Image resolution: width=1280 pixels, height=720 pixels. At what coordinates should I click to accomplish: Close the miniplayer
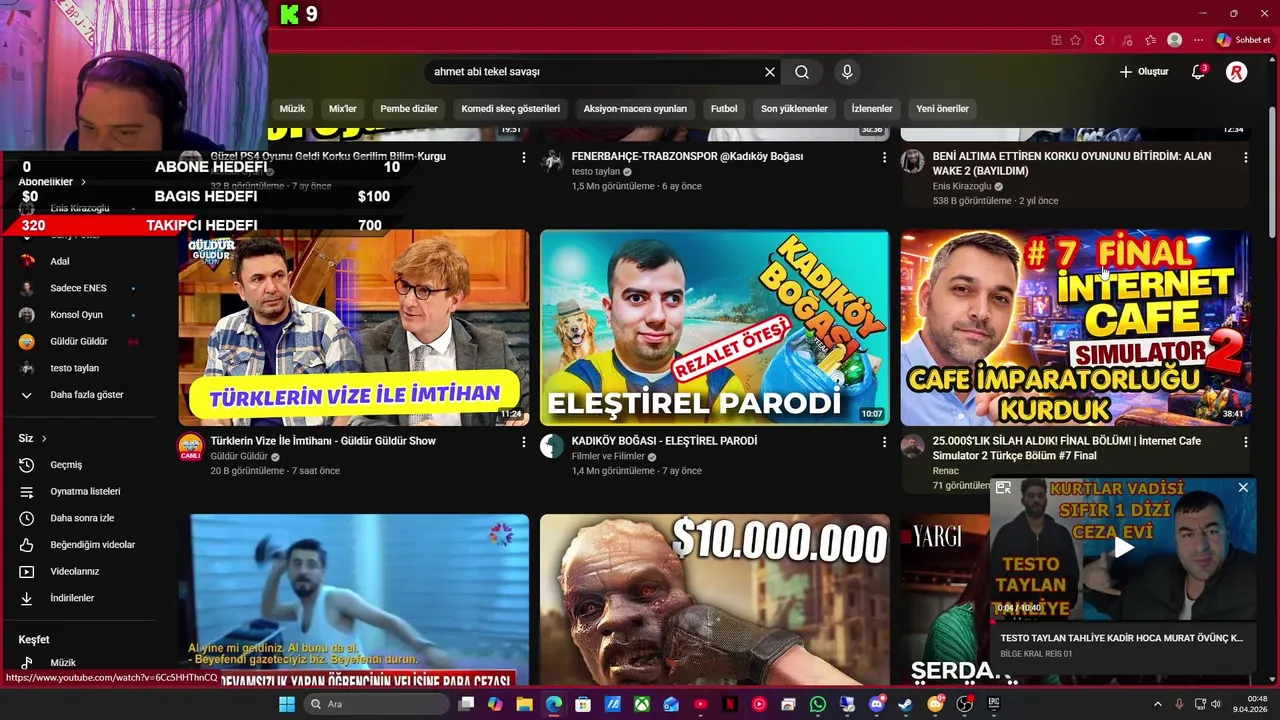[1243, 488]
